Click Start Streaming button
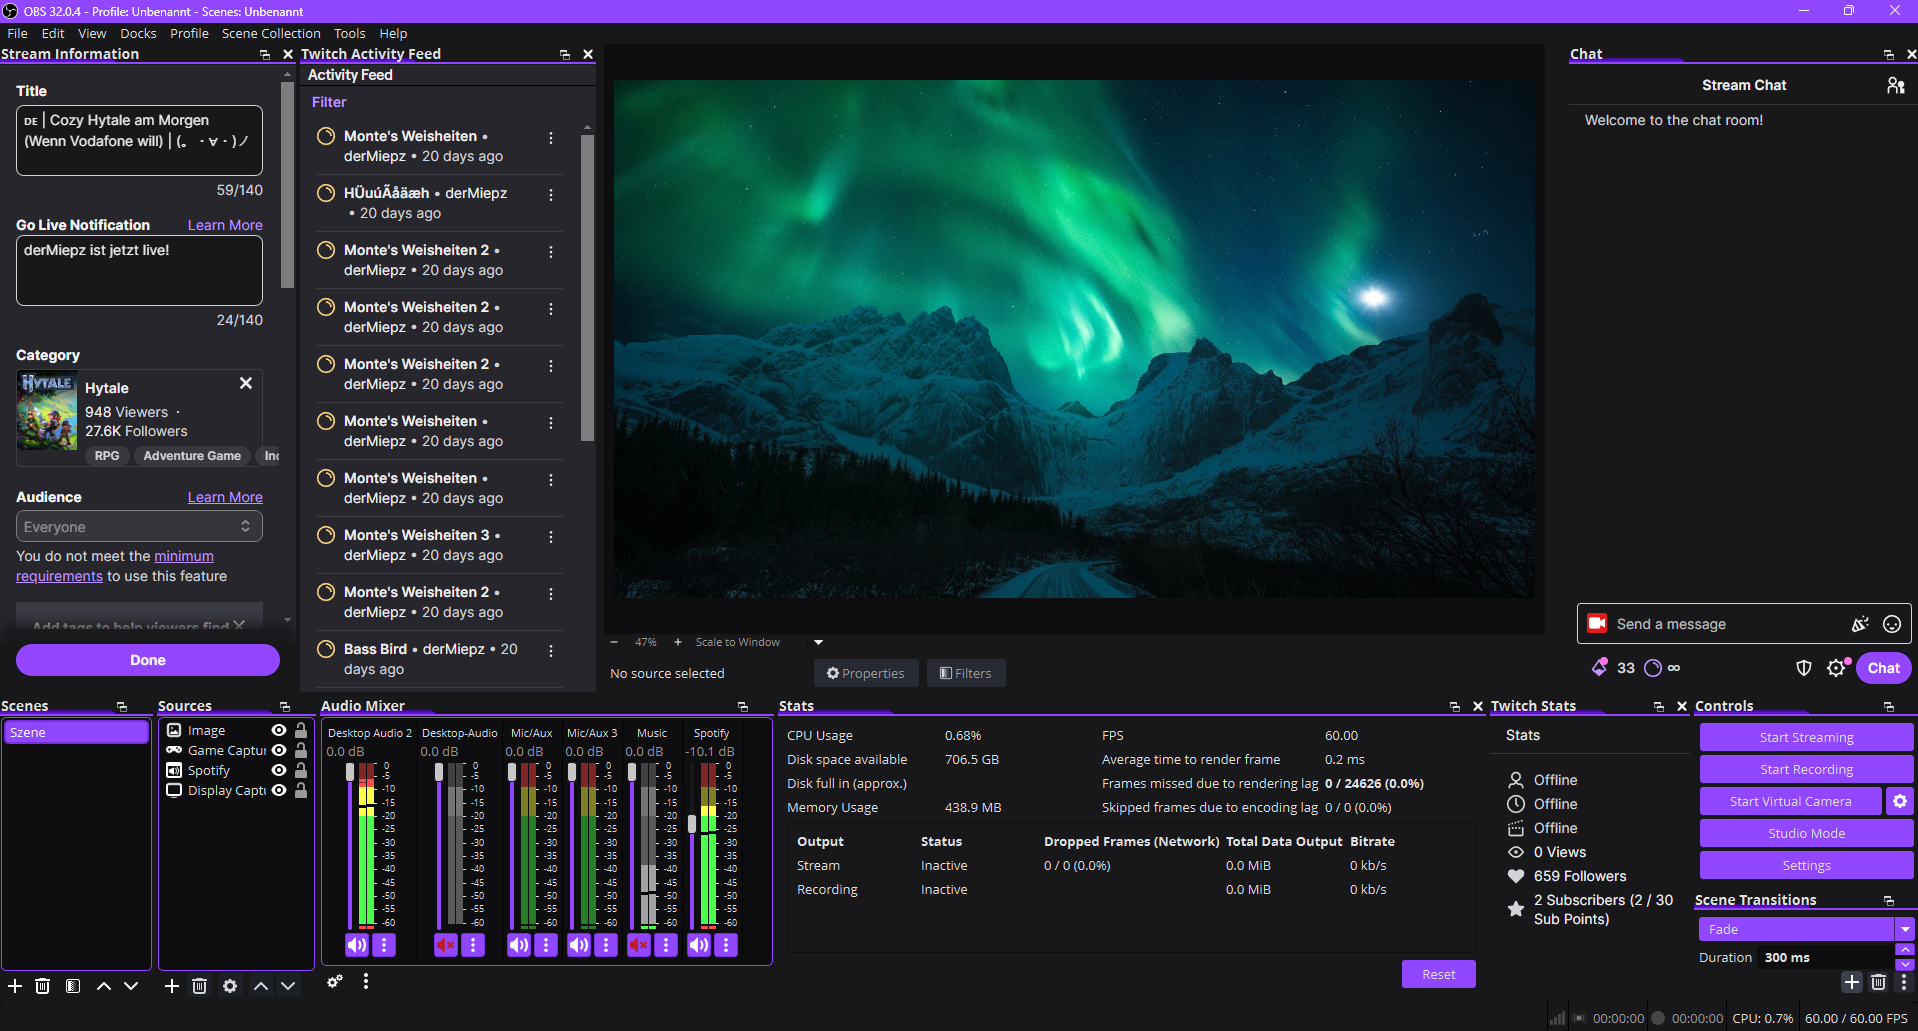1918x1031 pixels. click(x=1806, y=737)
